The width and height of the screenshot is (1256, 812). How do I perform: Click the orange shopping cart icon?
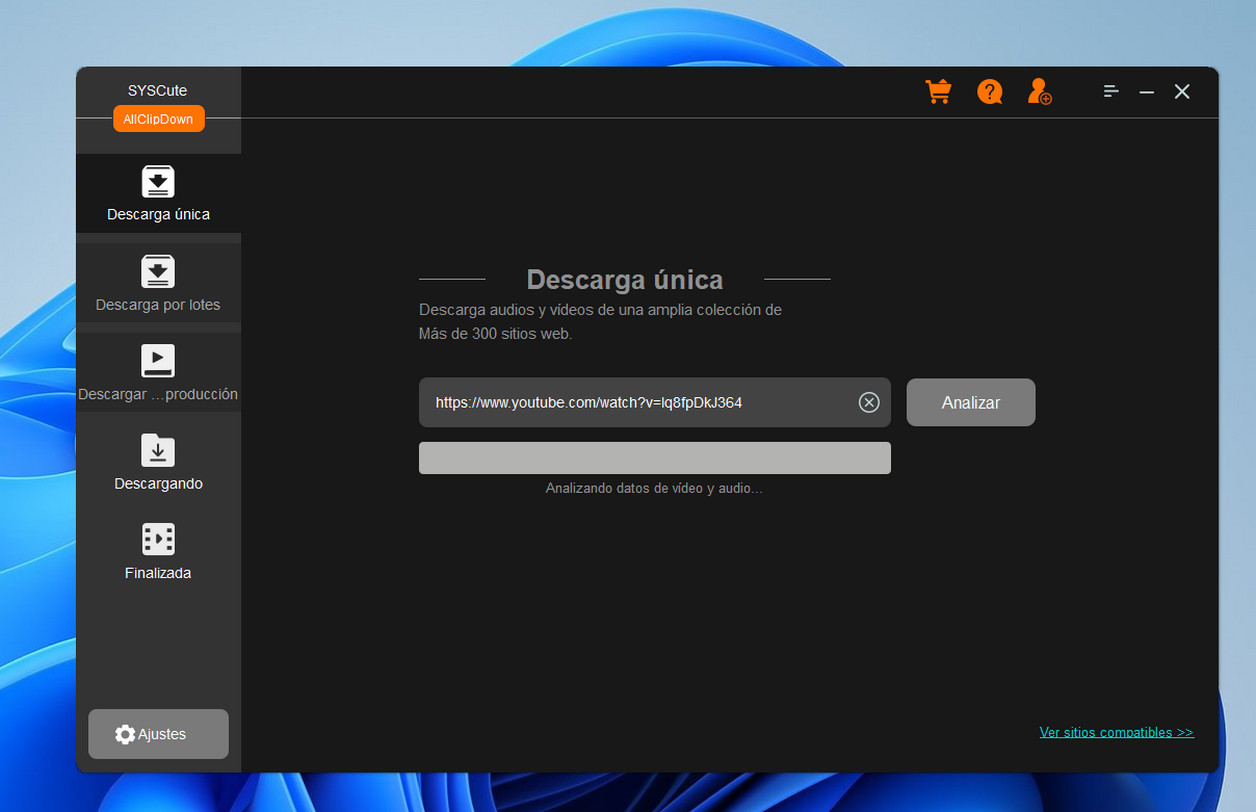pyautogui.click(x=938, y=92)
